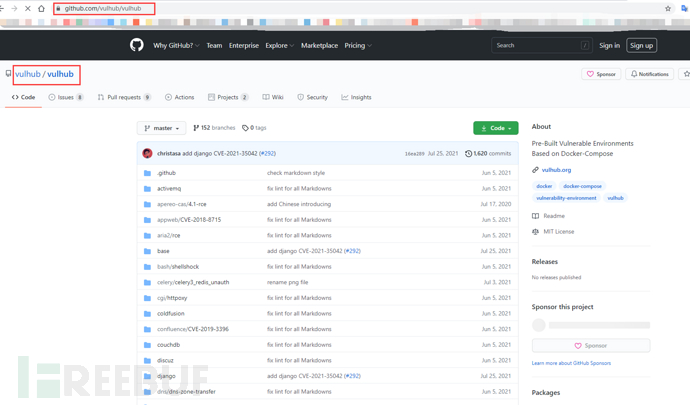Click the Sign up button
The image size is (690, 405).
point(641,45)
